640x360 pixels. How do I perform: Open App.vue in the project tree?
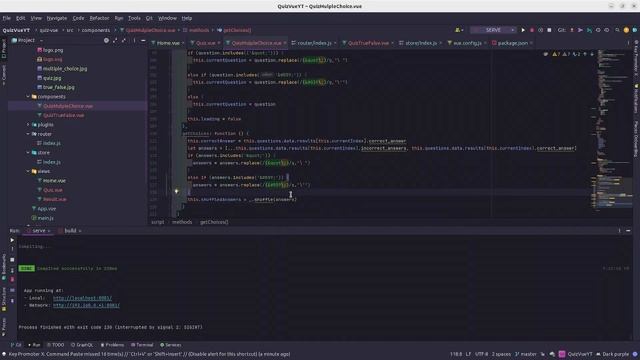tap(47, 209)
